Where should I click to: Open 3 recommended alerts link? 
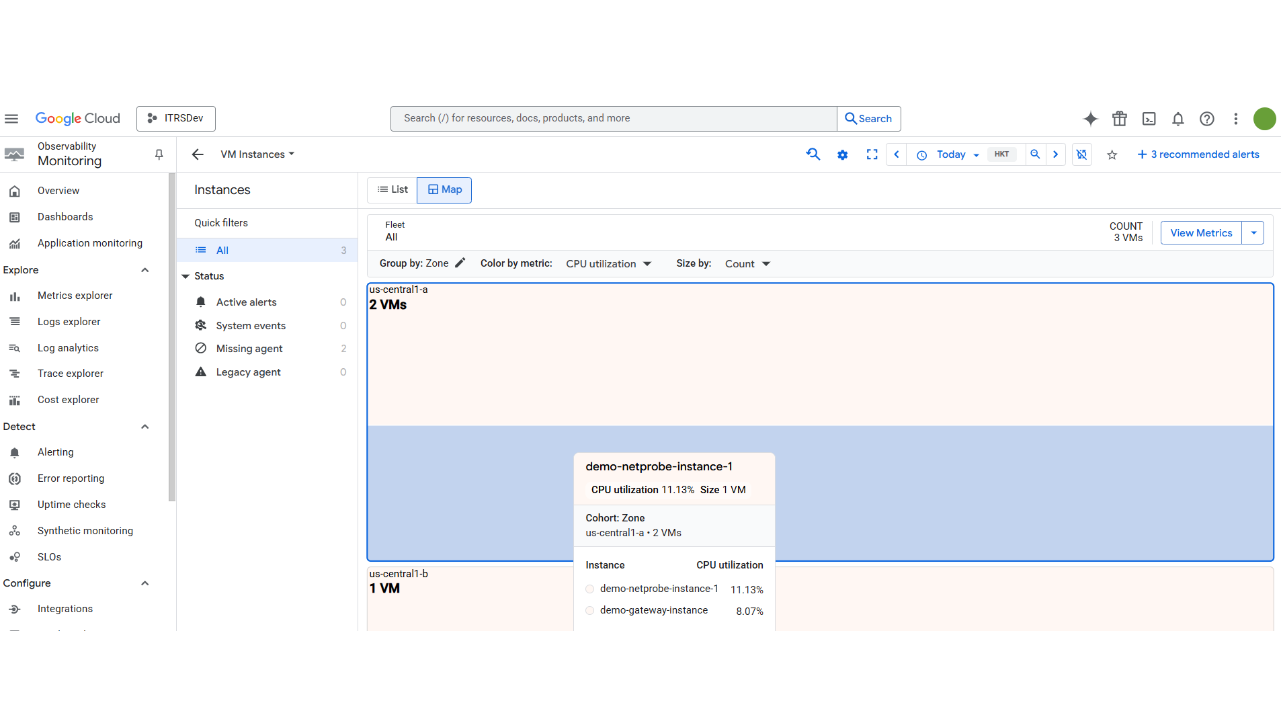coord(1198,155)
